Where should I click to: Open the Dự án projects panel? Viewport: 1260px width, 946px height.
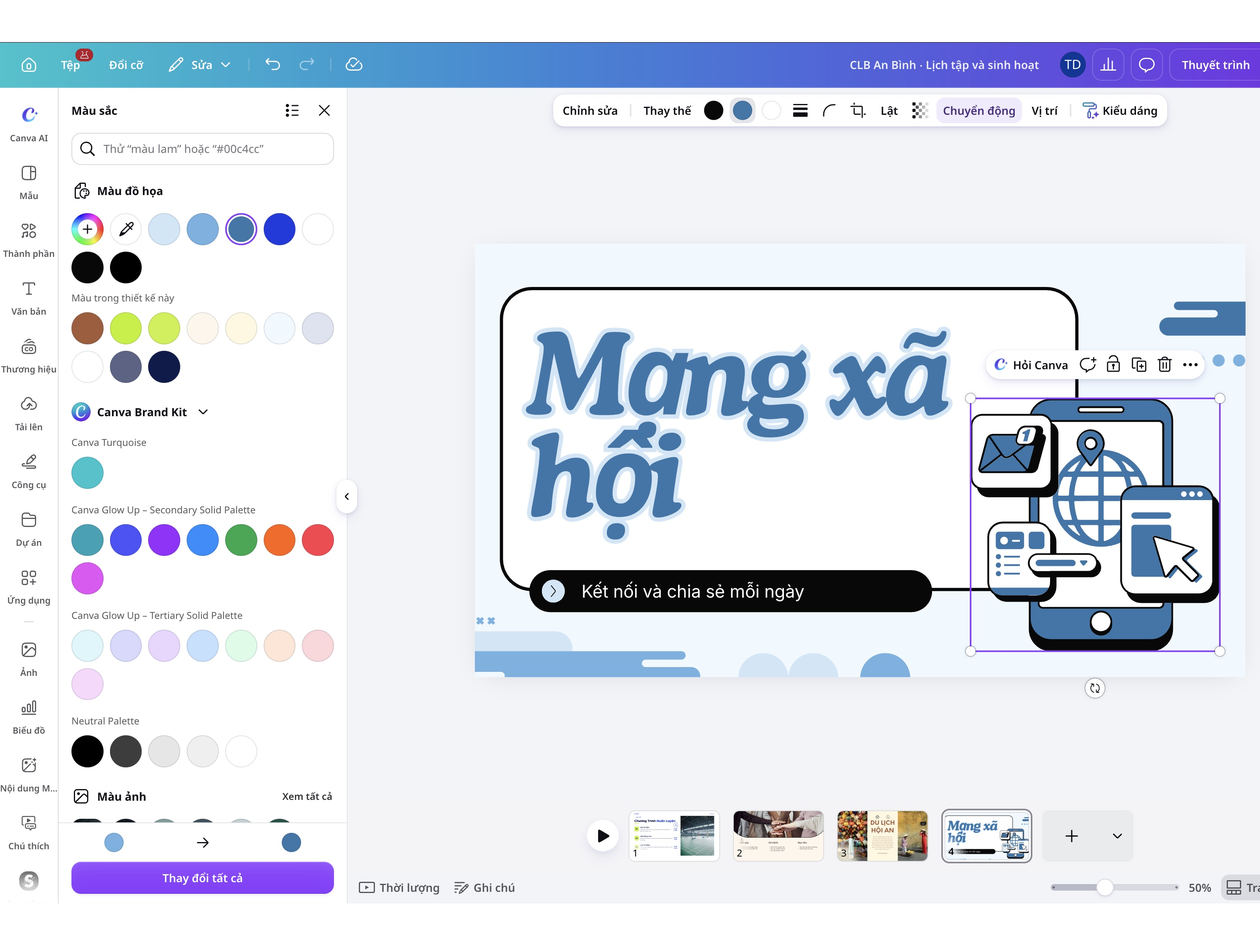[29, 529]
